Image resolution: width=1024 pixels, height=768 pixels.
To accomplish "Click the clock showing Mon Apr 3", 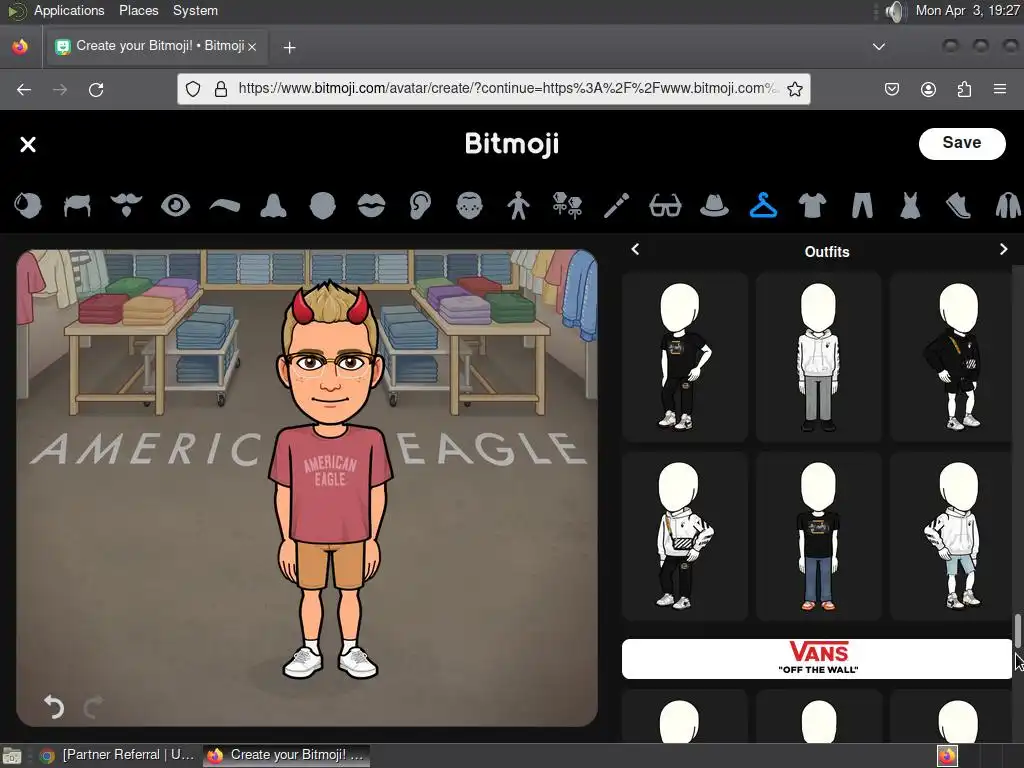I will click(x=967, y=10).
